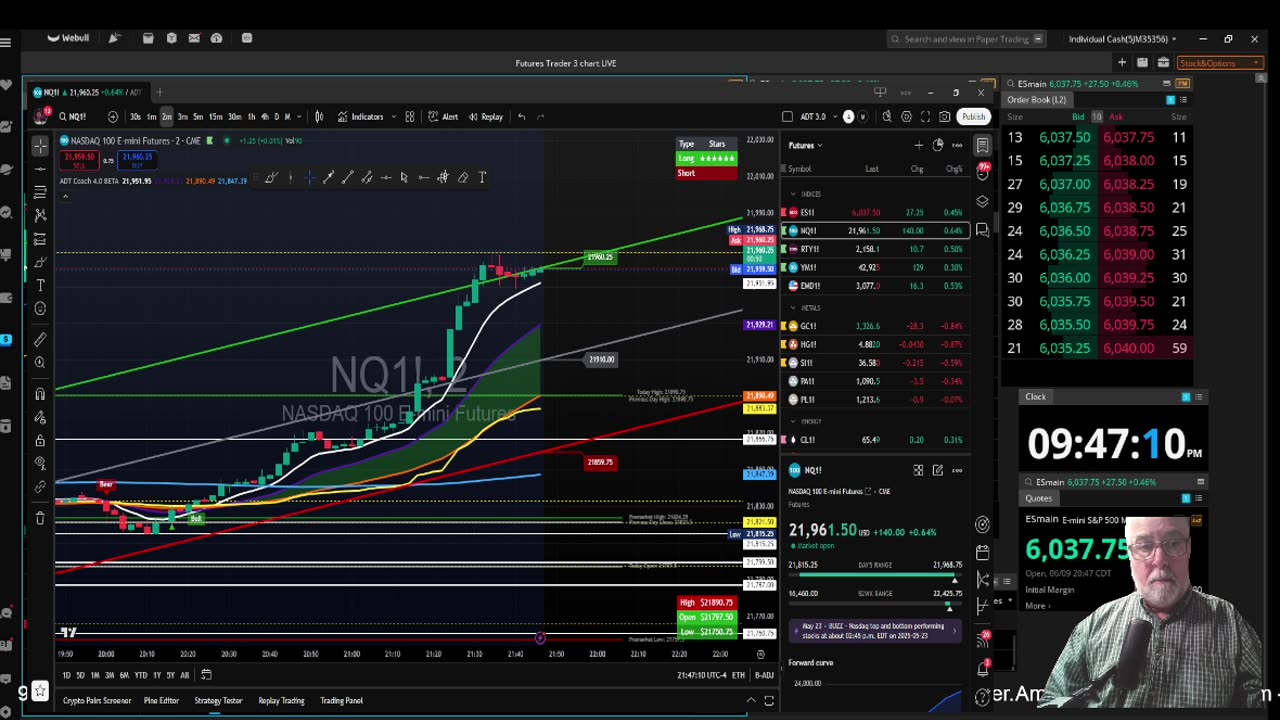Start bar Replay mode

click(485, 117)
